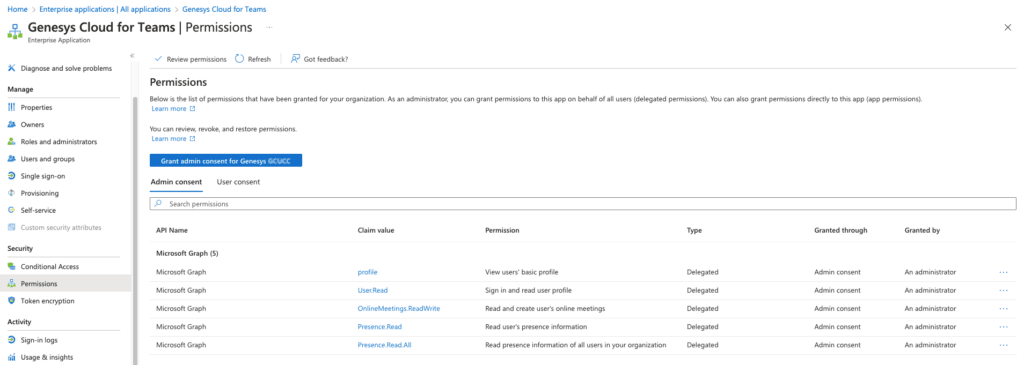The height and width of the screenshot is (365, 1024).
Task: Click the Users and groups icon
Action: (11, 159)
